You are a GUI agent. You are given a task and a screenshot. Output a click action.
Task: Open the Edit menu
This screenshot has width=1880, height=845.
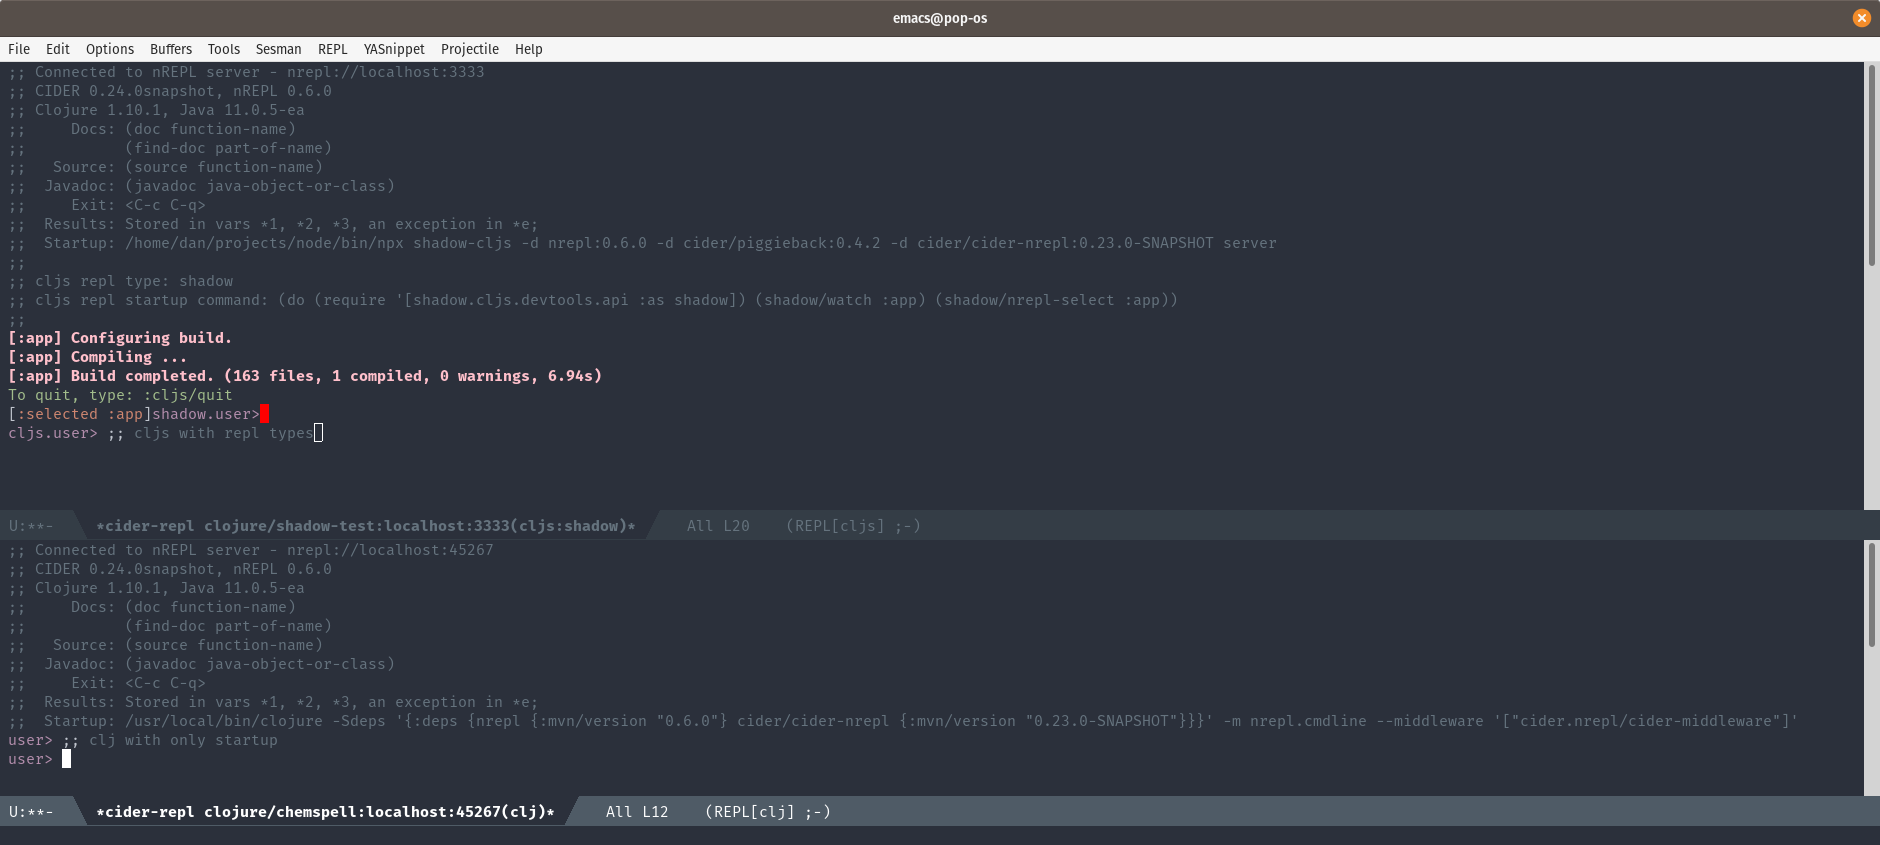[58, 49]
